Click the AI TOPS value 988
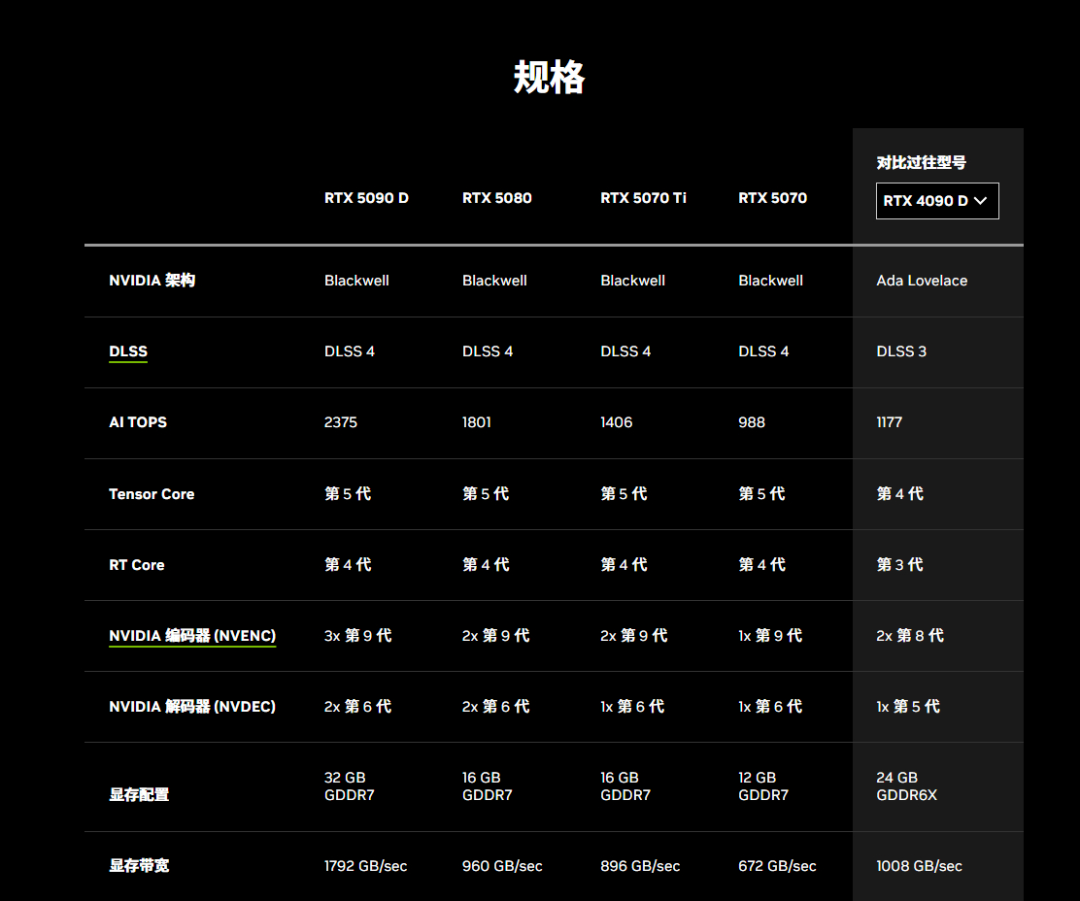1080x901 pixels. point(751,422)
